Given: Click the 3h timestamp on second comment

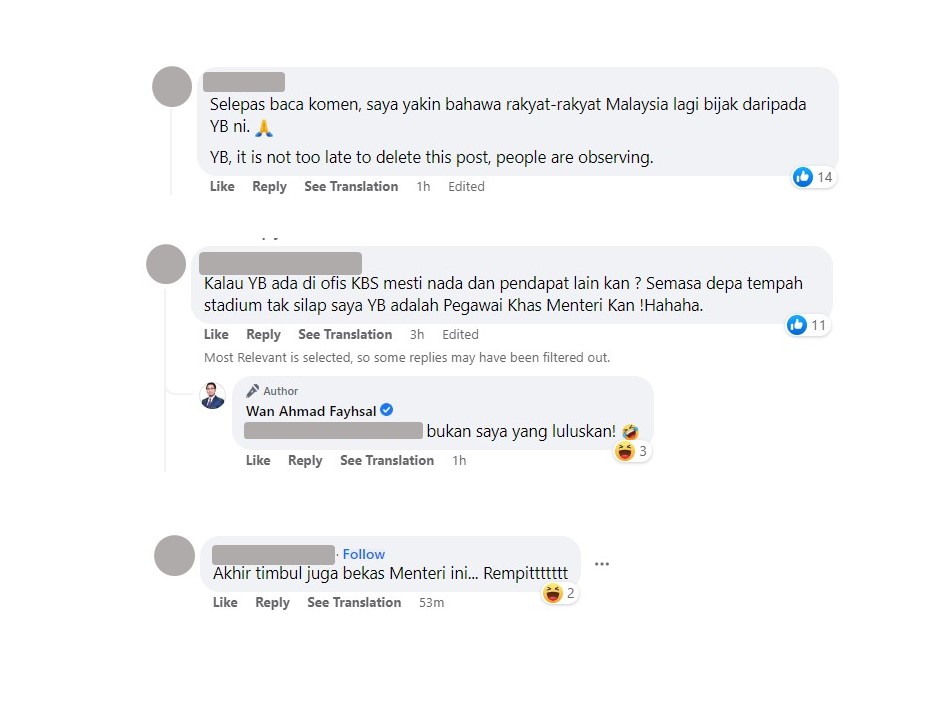Looking at the screenshot, I should pos(417,334).
